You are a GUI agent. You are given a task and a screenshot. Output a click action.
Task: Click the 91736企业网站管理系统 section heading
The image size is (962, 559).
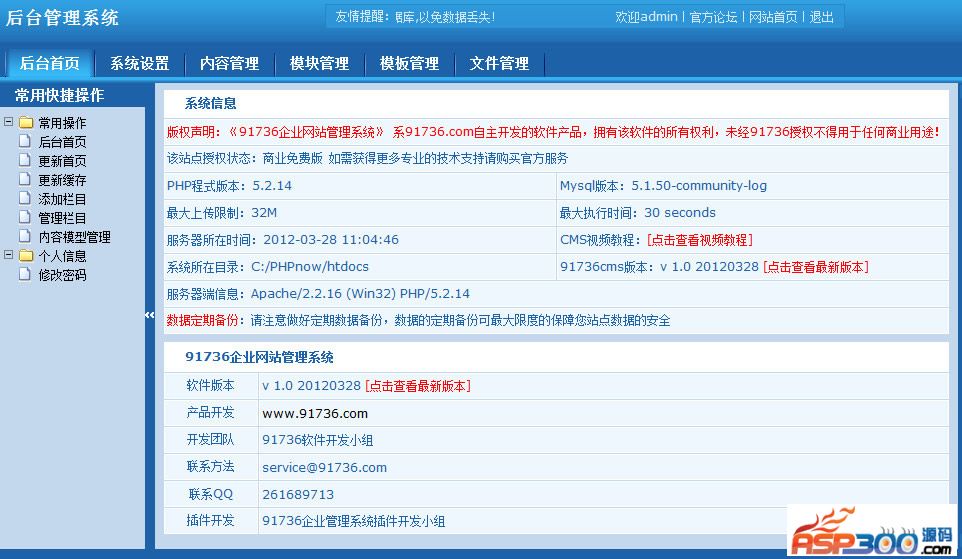[259, 357]
